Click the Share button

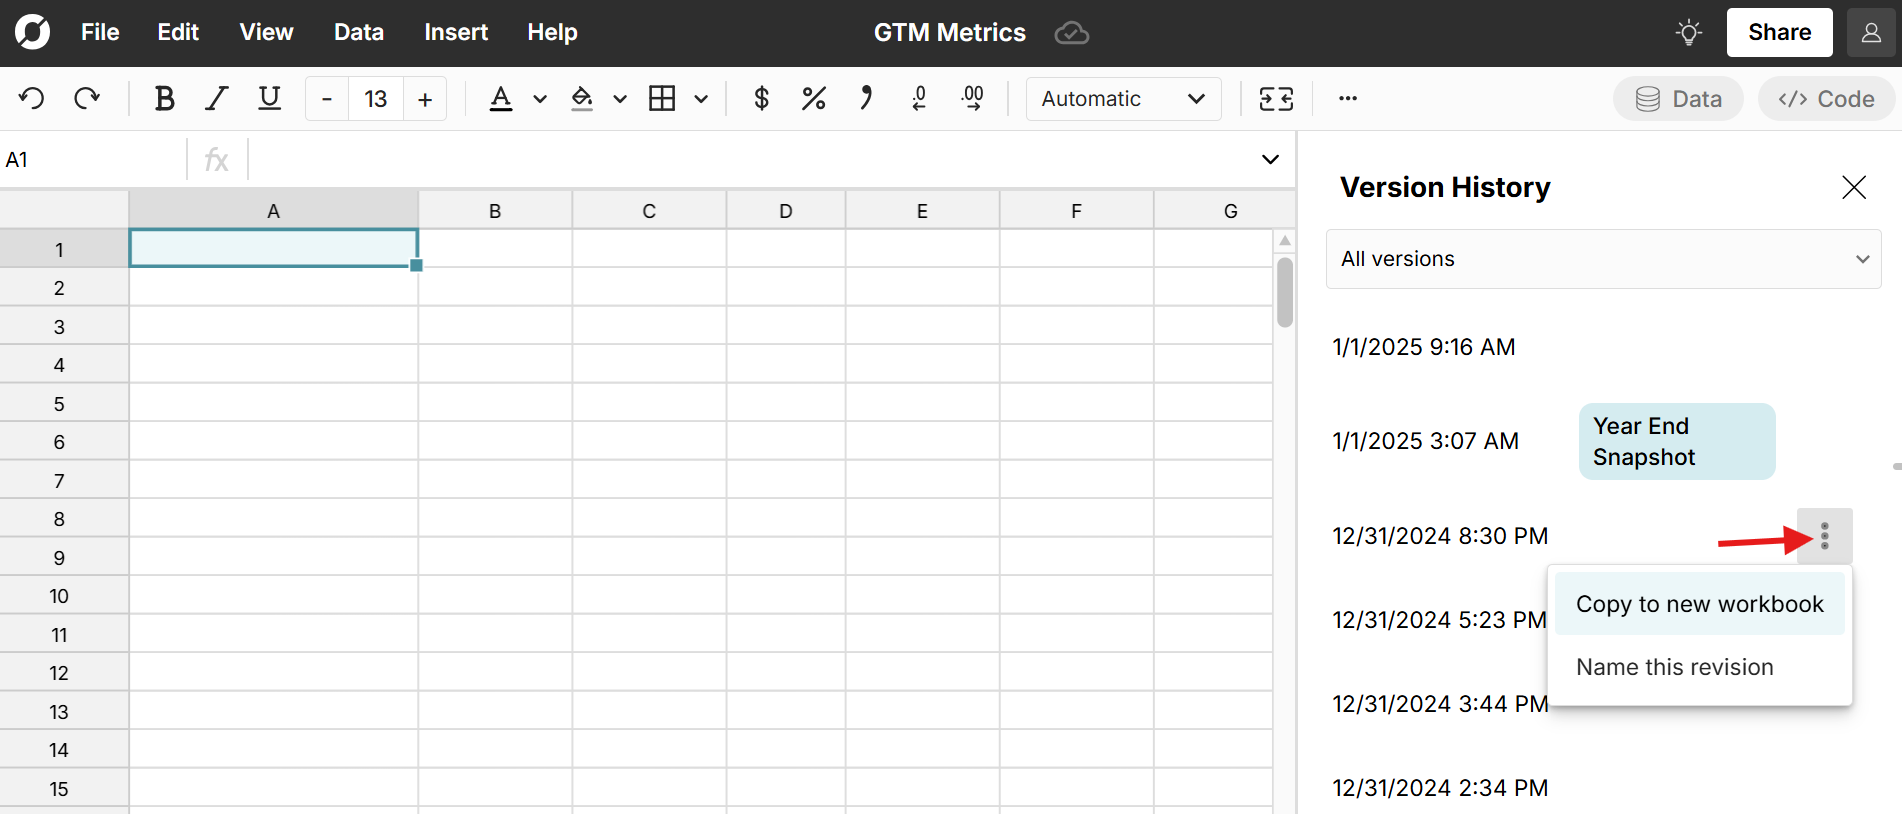(x=1779, y=32)
